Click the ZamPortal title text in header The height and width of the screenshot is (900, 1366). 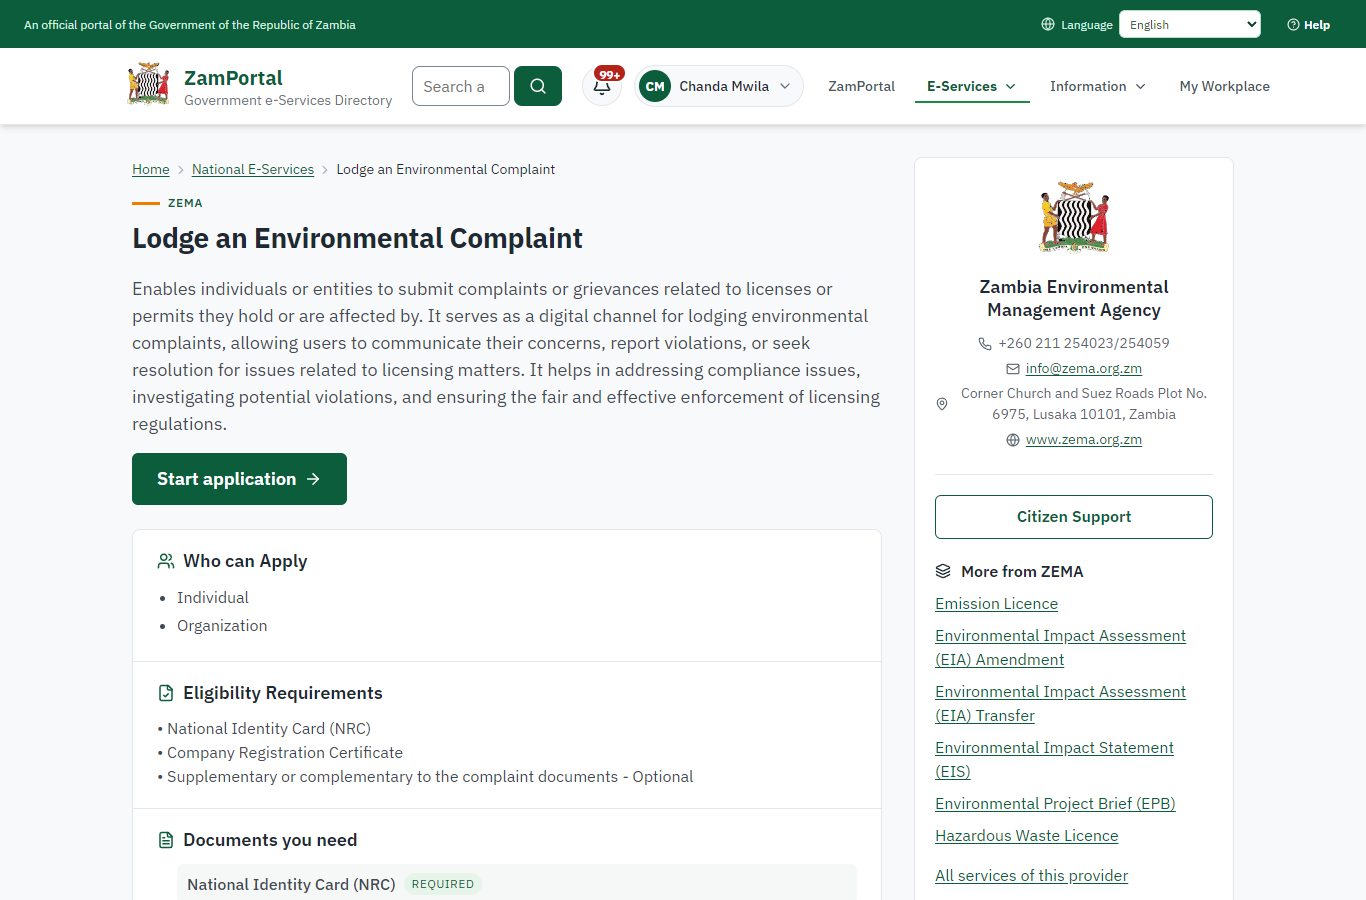[233, 77]
